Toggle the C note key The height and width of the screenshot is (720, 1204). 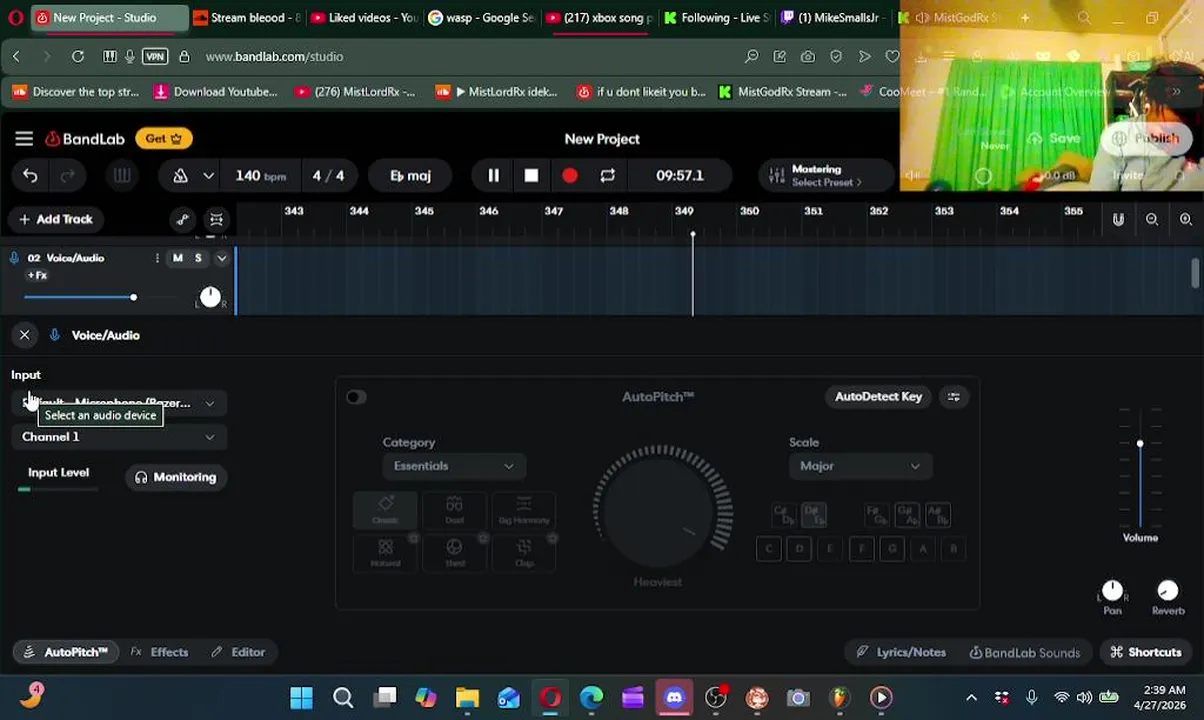coord(768,549)
